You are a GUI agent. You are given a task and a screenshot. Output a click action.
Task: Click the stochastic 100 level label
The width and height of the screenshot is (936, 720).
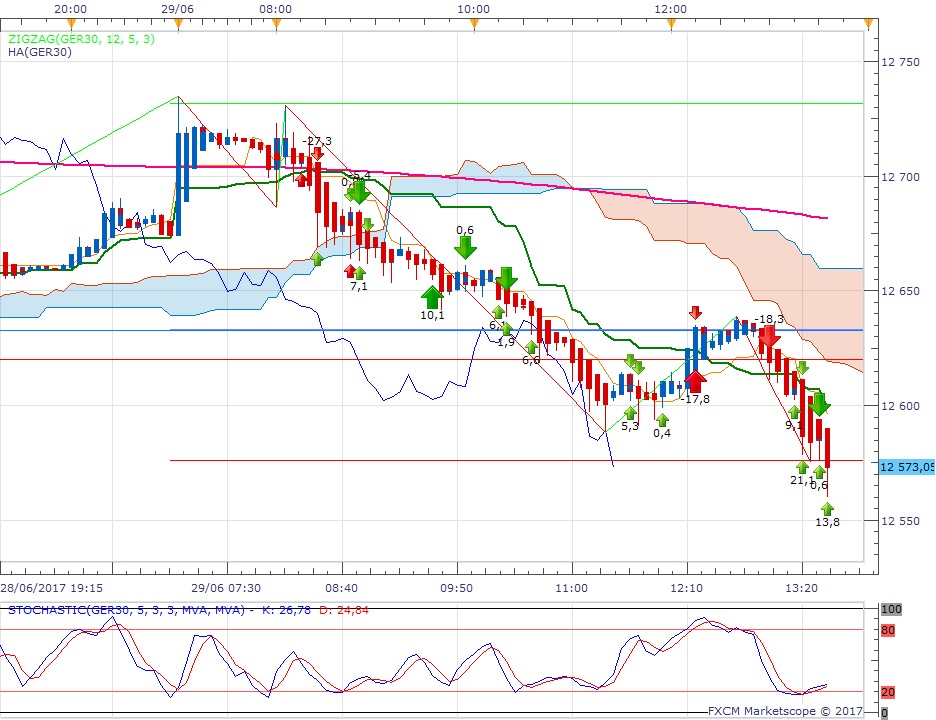pyautogui.click(x=891, y=610)
